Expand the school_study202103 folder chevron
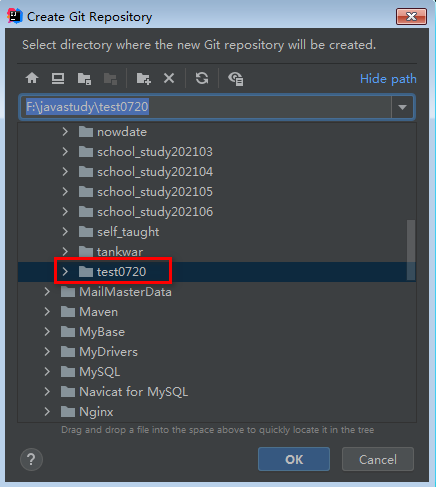436x487 pixels. [65, 152]
